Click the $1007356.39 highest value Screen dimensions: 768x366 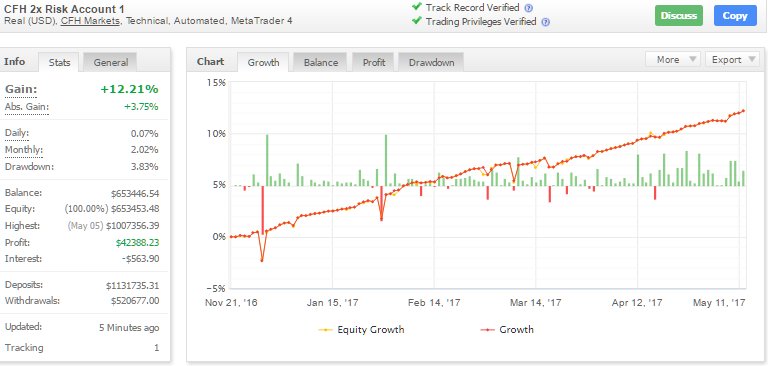pos(132,226)
